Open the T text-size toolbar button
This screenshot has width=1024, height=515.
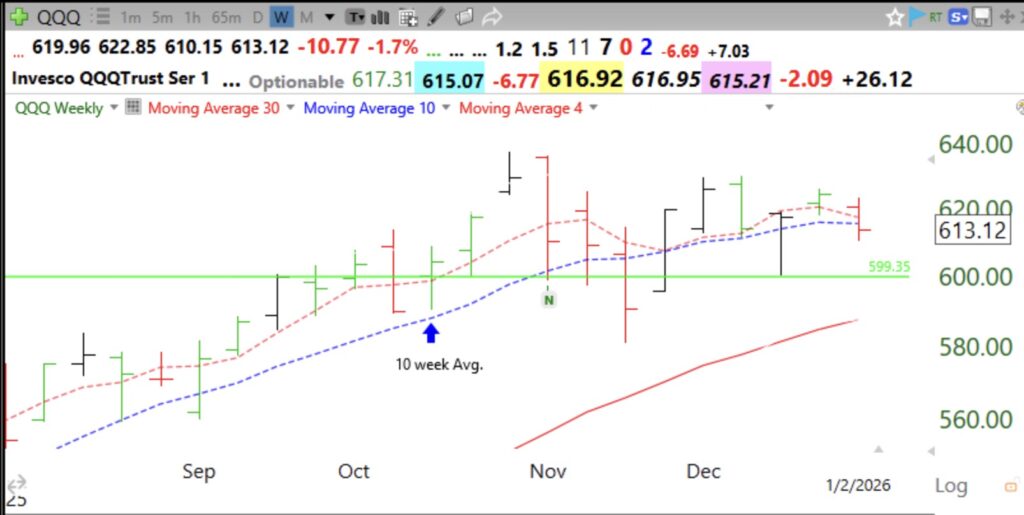355,17
